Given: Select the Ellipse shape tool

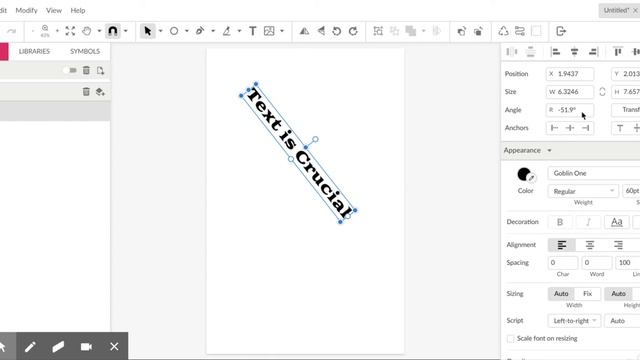Looking at the screenshot, I should (x=174, y=31).
